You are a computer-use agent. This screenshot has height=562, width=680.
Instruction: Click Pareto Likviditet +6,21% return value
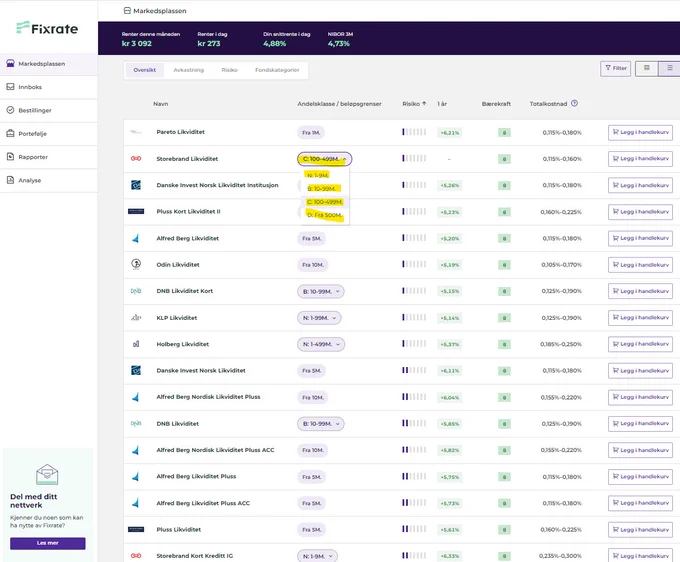450,133
